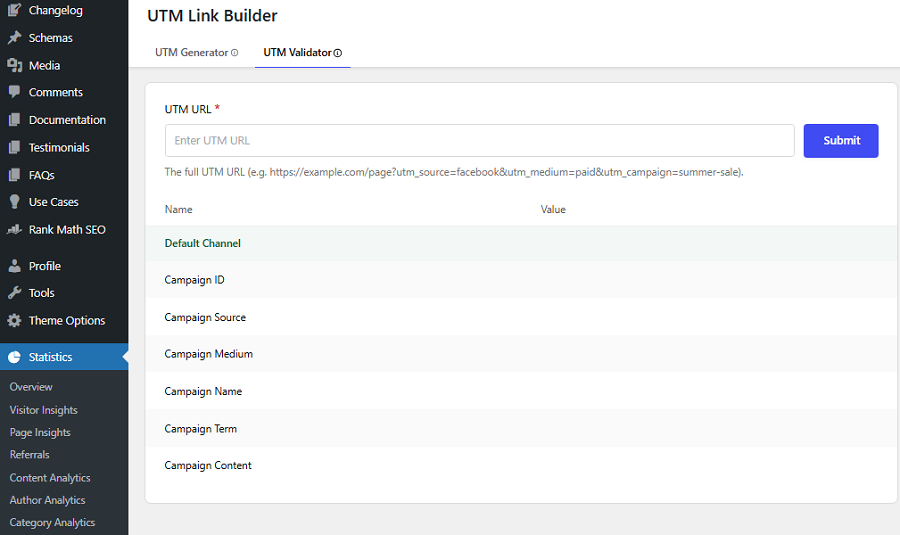The width and height of the screenshot is (900, 535).
Task: Click the Media sidebar icon
Action: tap(14, 65)
